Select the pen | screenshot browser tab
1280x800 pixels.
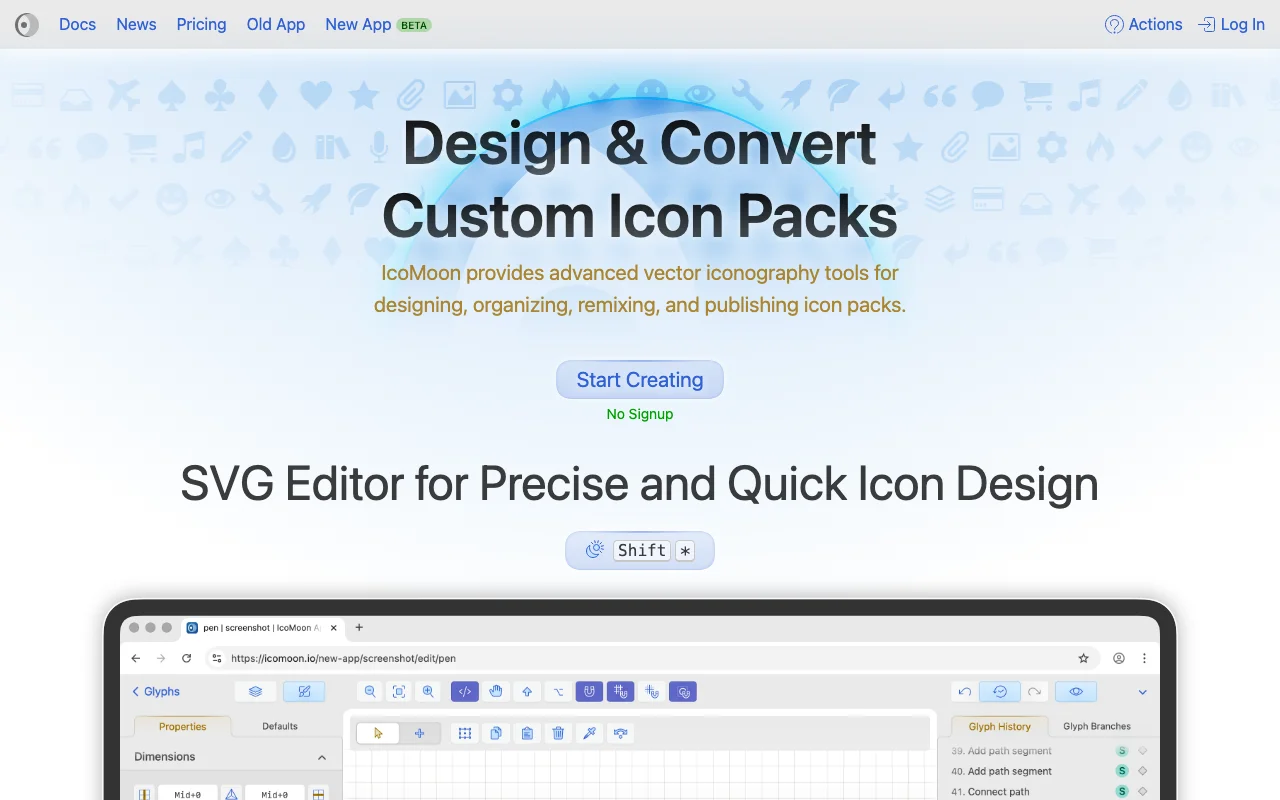pyautogui.click(x=264, y=628)
